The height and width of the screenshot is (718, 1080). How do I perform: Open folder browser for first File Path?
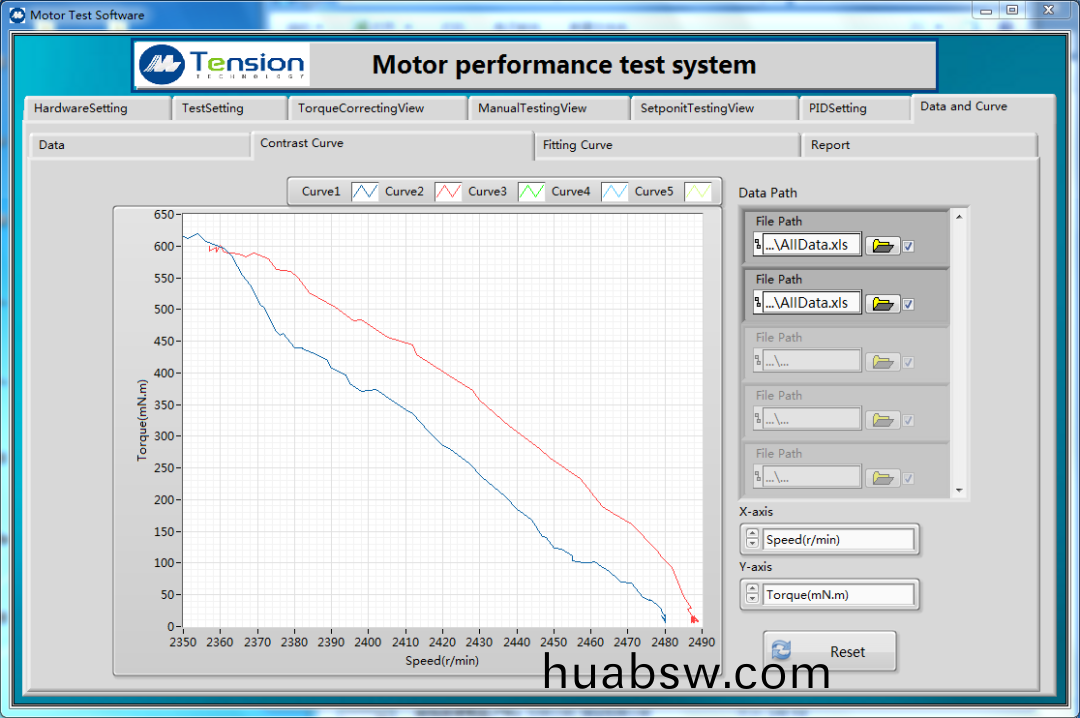click(x=882, y=246)
